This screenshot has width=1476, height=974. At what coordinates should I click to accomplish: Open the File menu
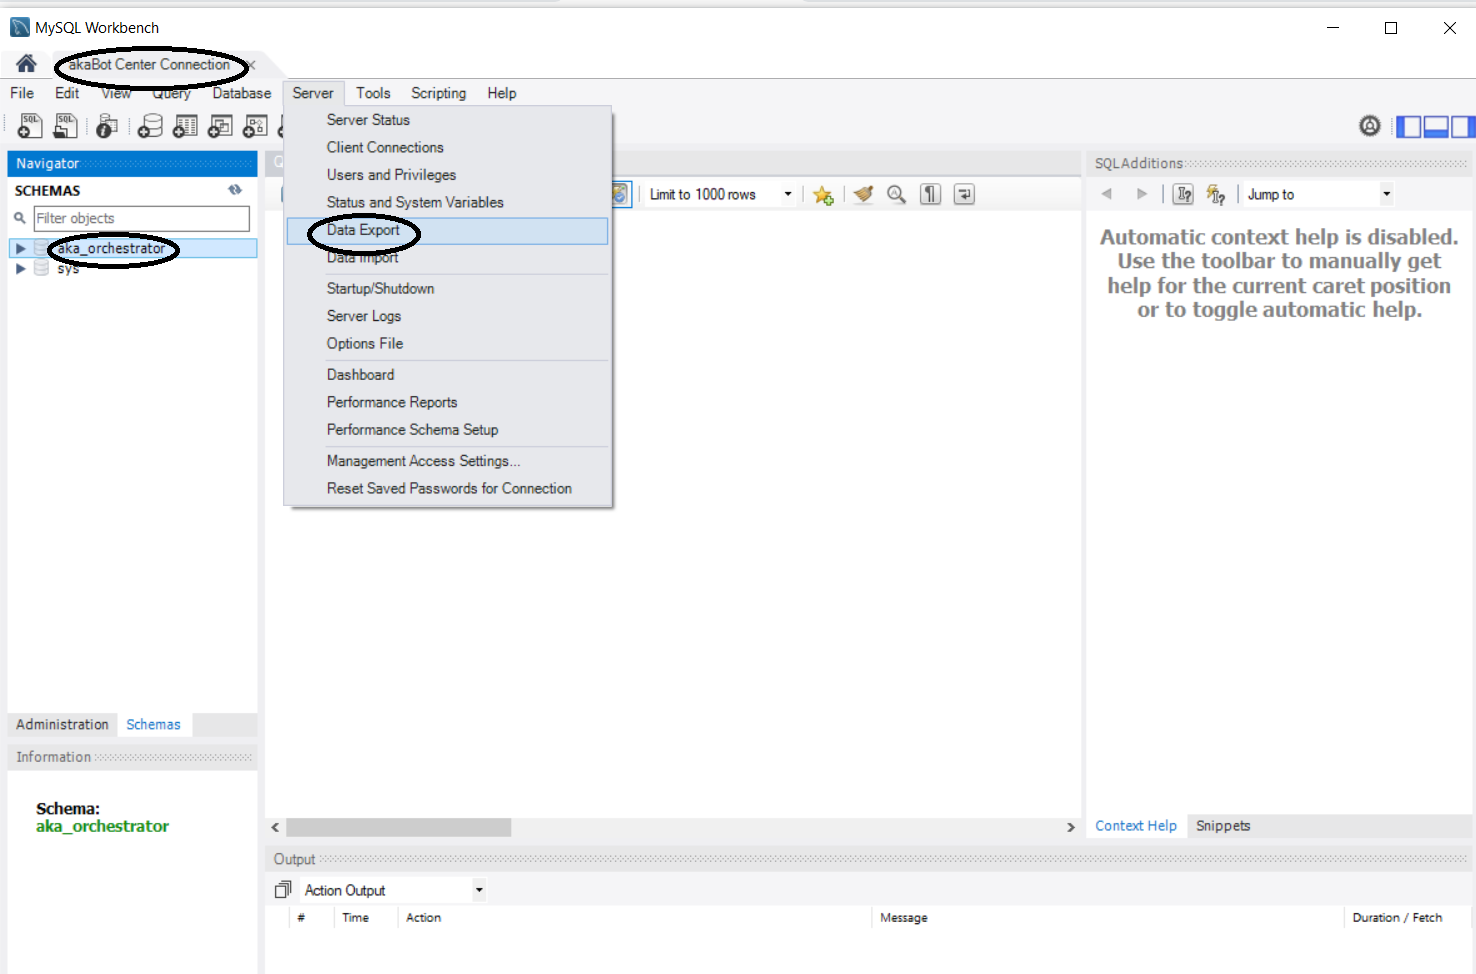coord(22,93)
